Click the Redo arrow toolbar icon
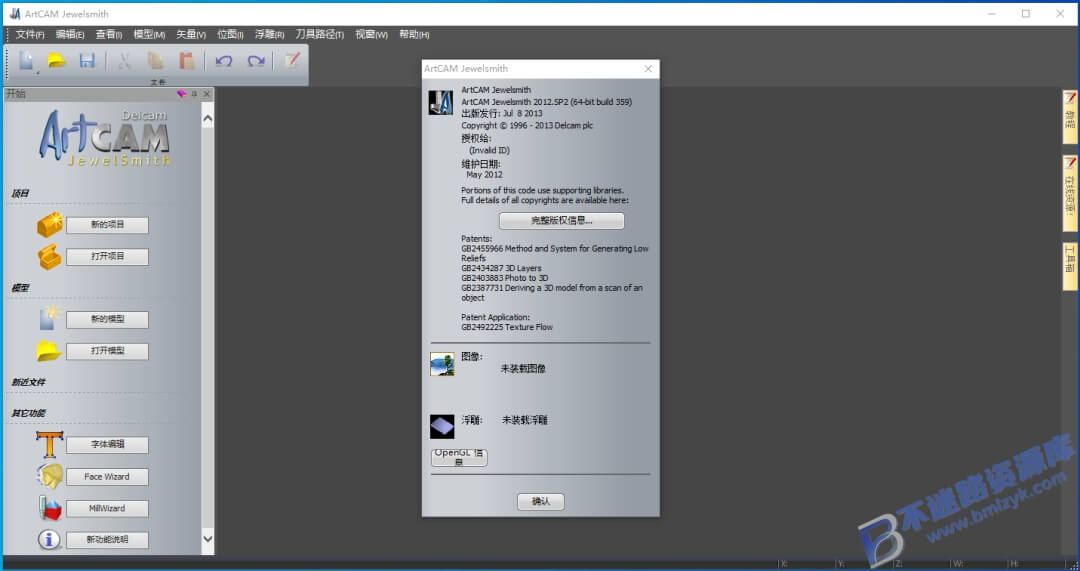The image size is (1080, 571). click(x=256, y=61)
